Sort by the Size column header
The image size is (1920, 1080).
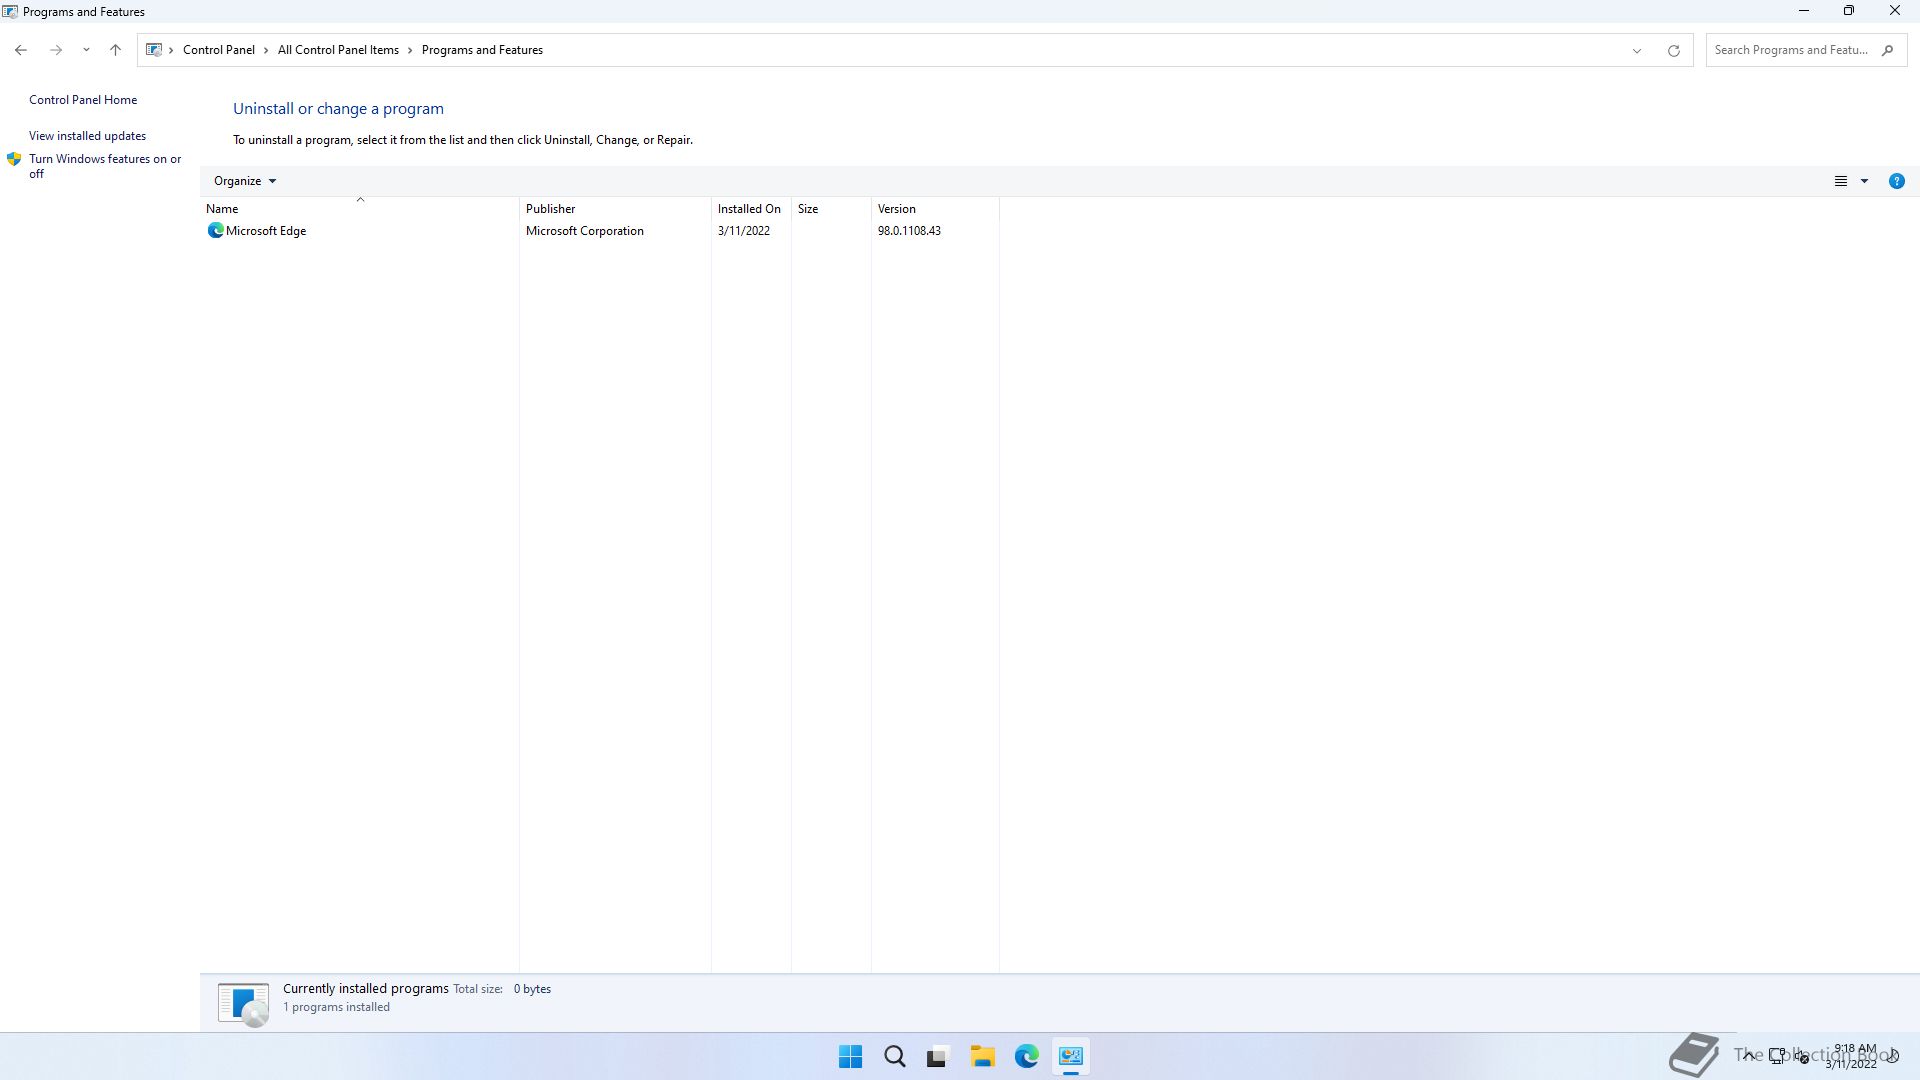(831, 208)
